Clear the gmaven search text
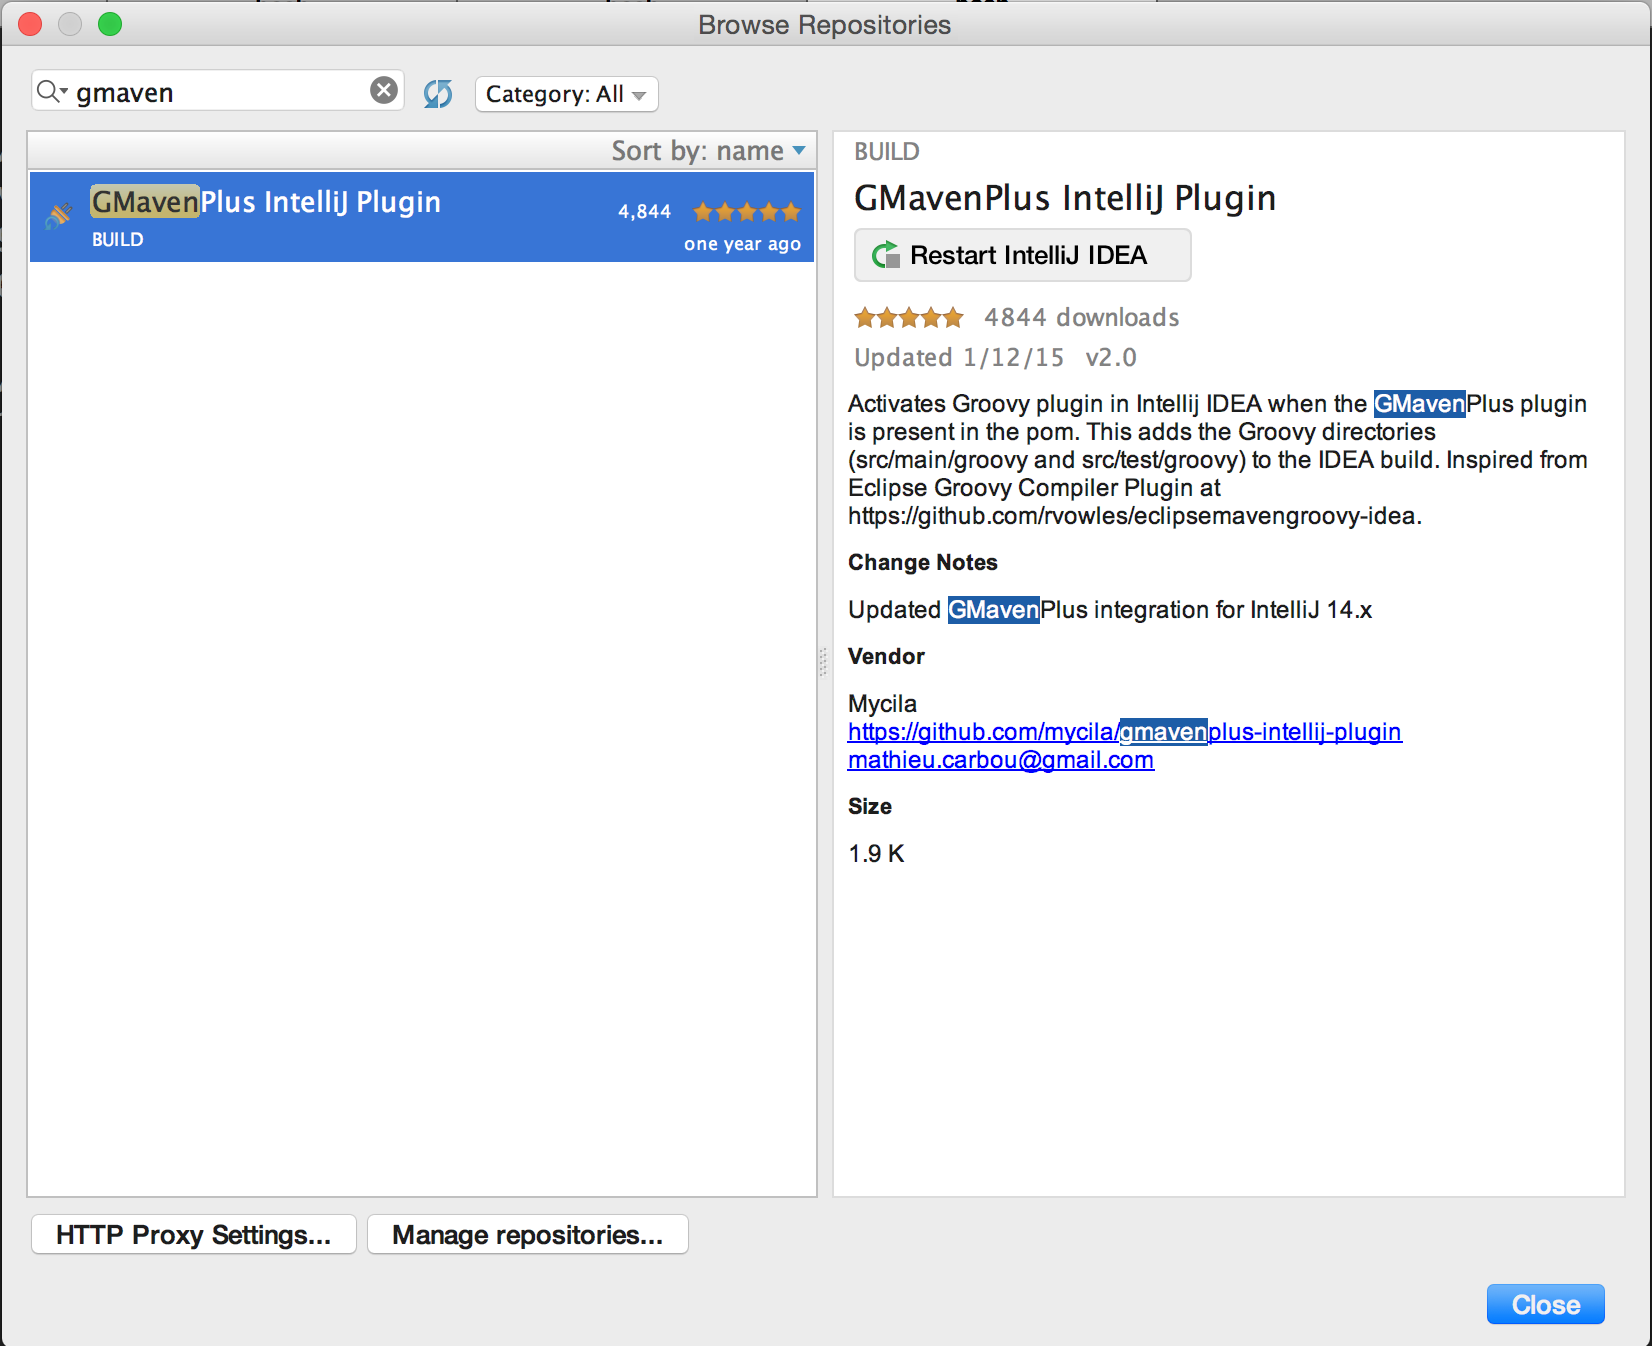1652x1346 pixels. point(384,91)
